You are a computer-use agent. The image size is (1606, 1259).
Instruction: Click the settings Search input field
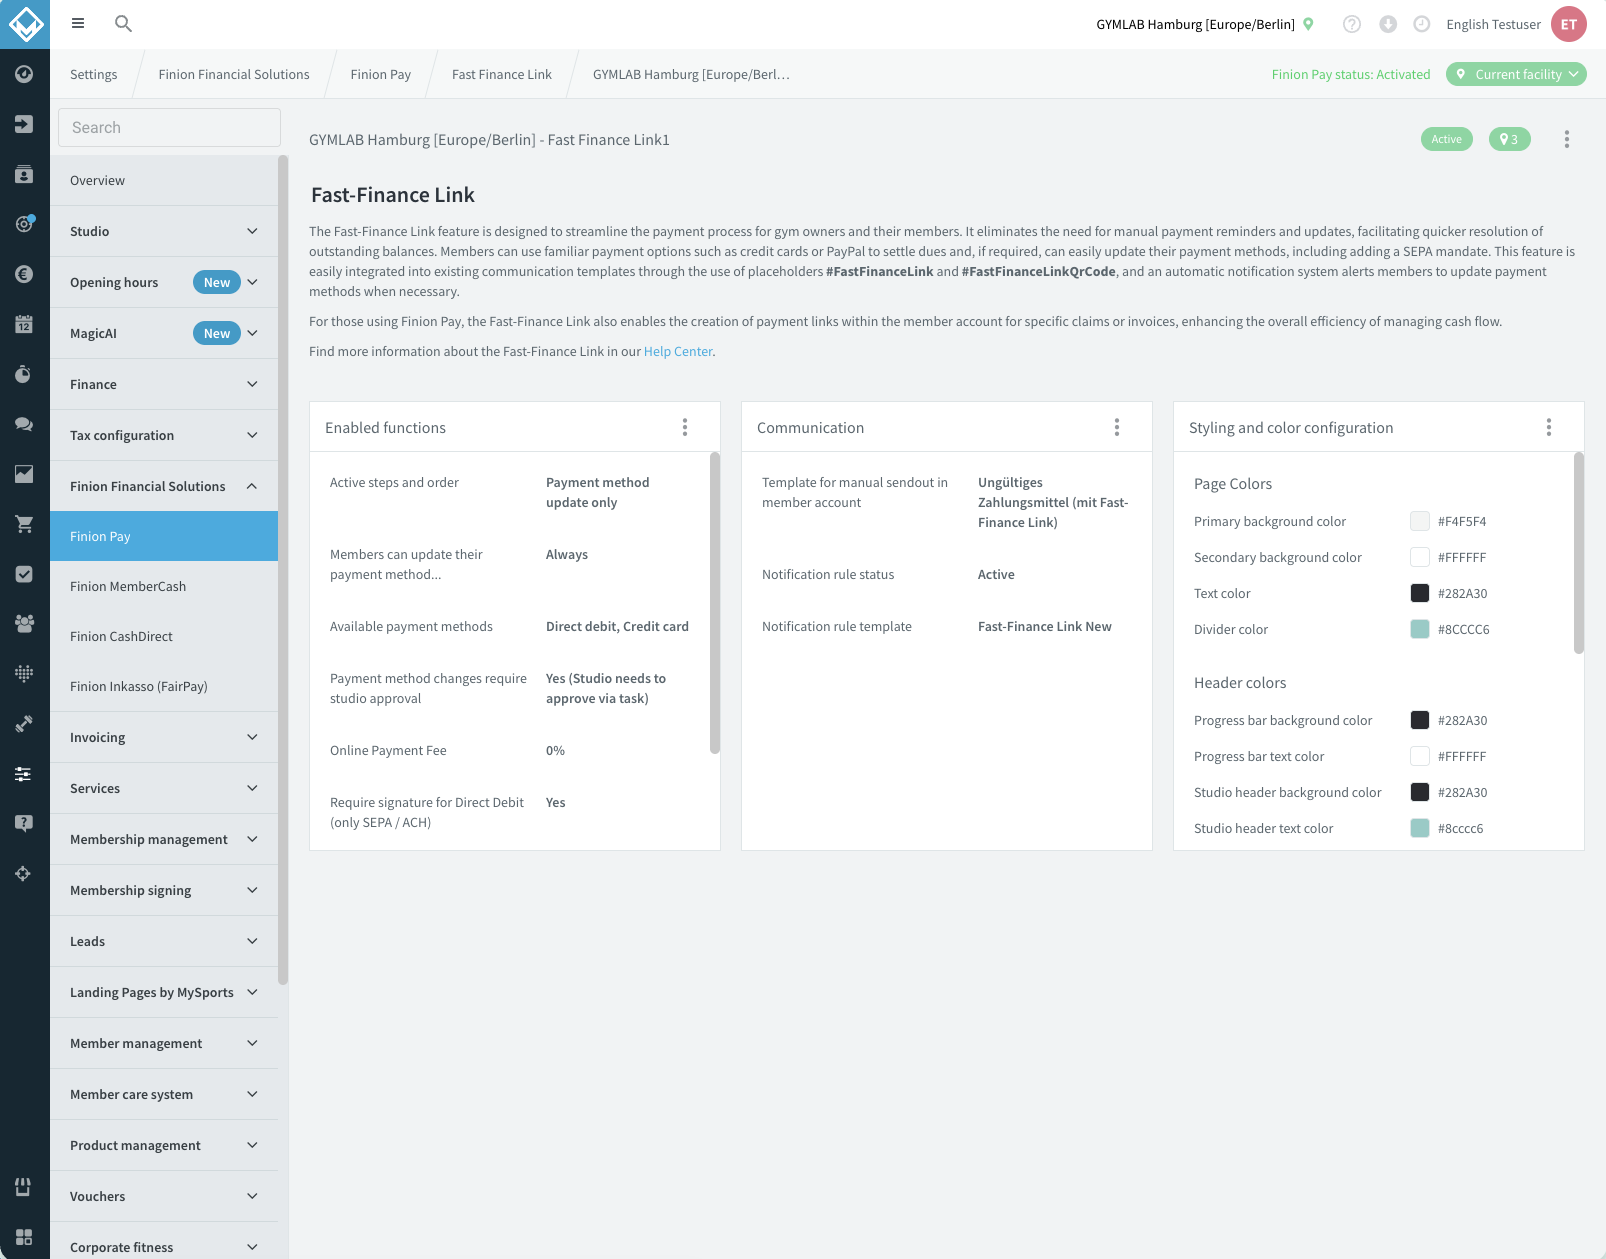[x=169, y=127]
